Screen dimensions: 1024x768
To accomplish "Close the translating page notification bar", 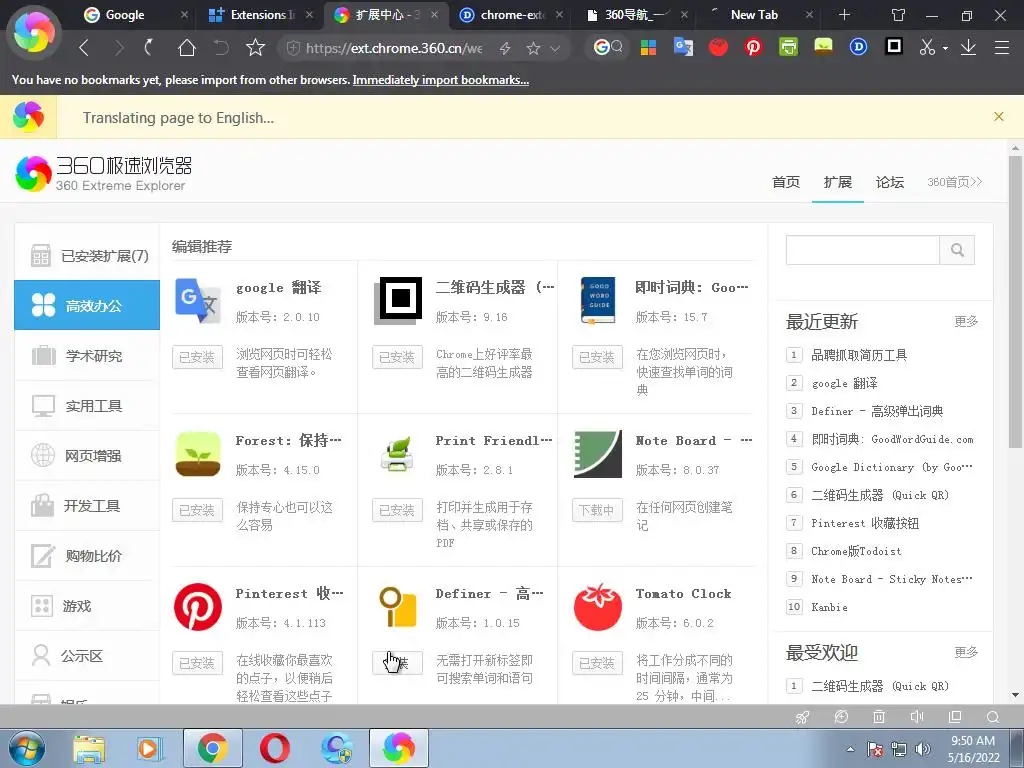I will 999,117.
